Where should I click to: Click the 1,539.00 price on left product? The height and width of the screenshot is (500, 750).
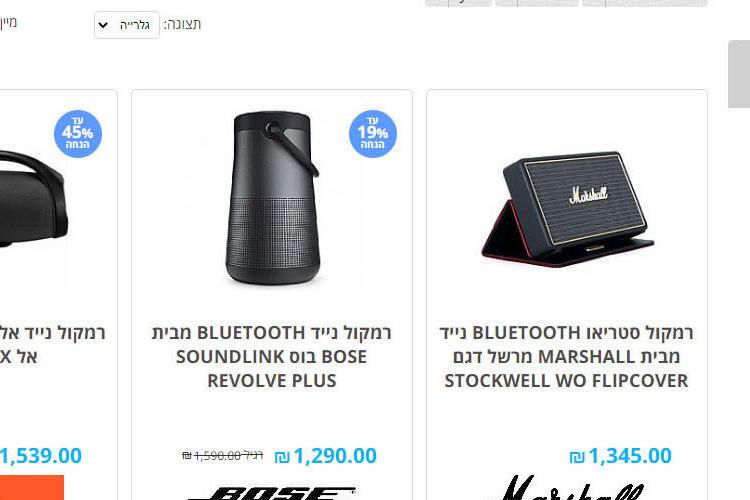click(41, 456)
